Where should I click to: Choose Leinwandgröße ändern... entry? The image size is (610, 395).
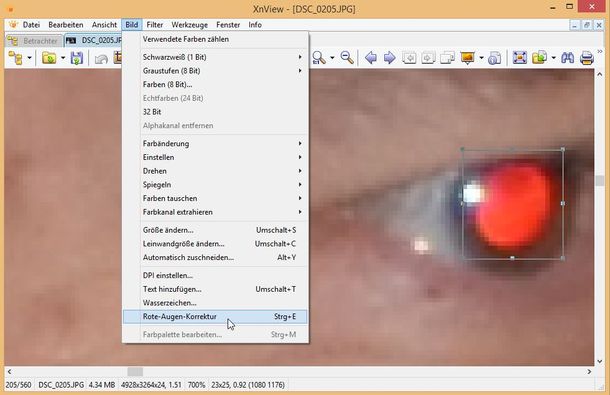point(215,244)
